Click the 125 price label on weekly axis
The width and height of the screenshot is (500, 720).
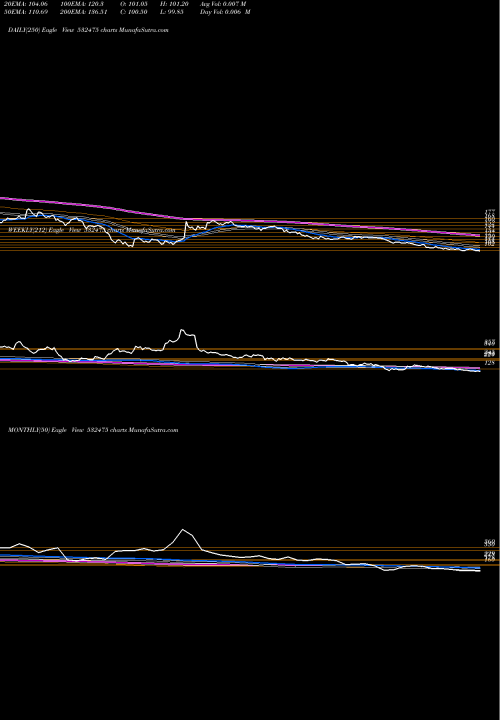[489, 363]
